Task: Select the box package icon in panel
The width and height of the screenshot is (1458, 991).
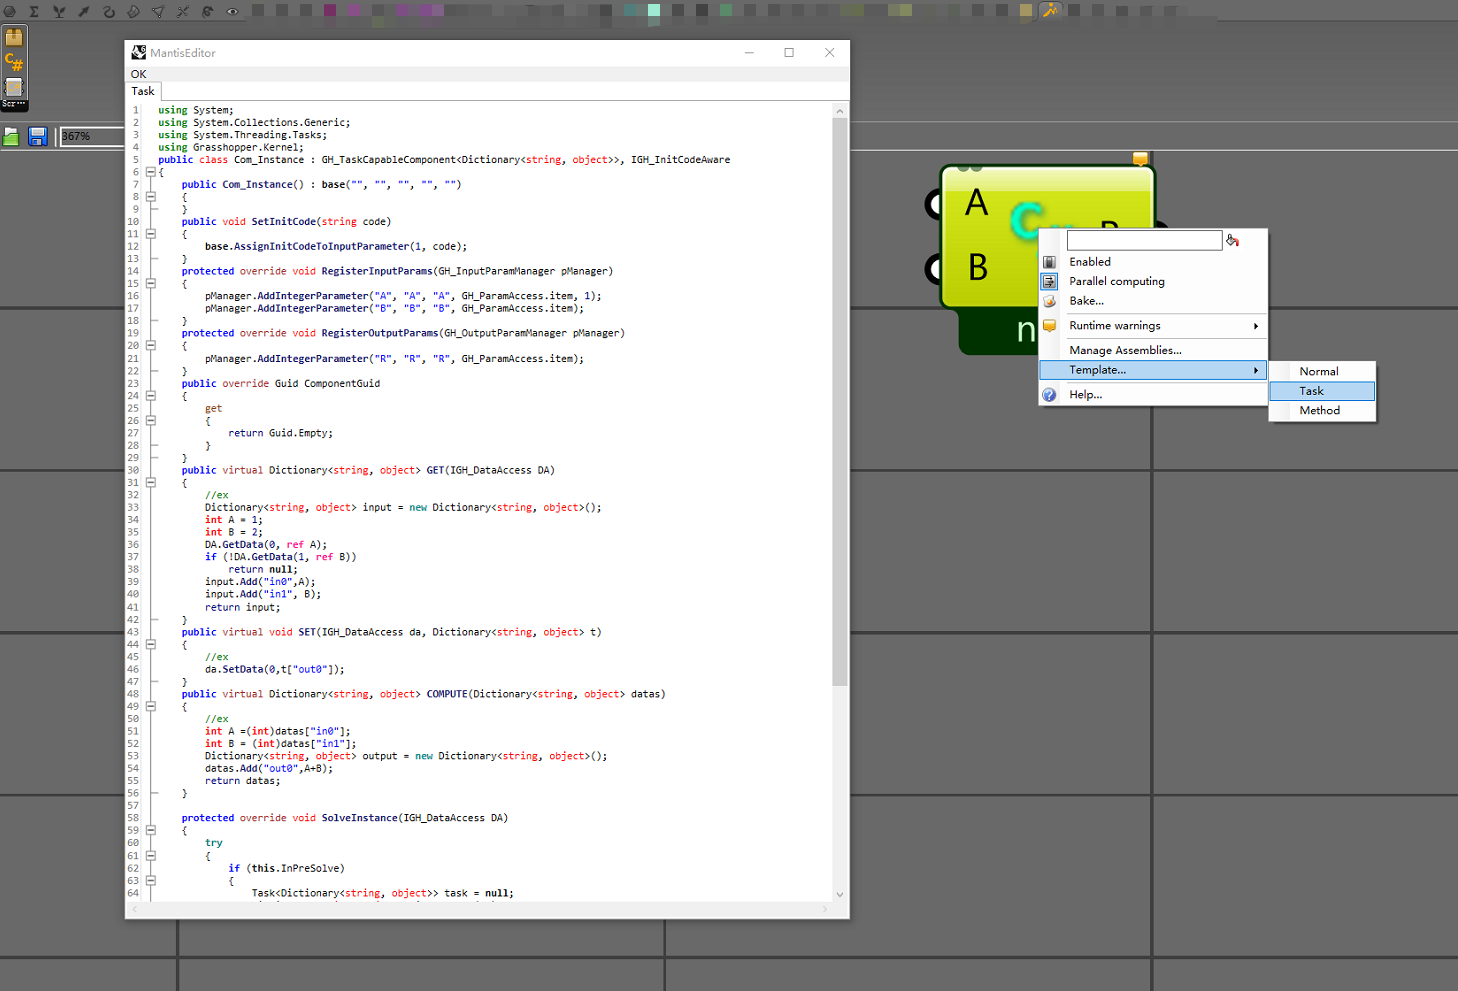Action: point(14,38)
